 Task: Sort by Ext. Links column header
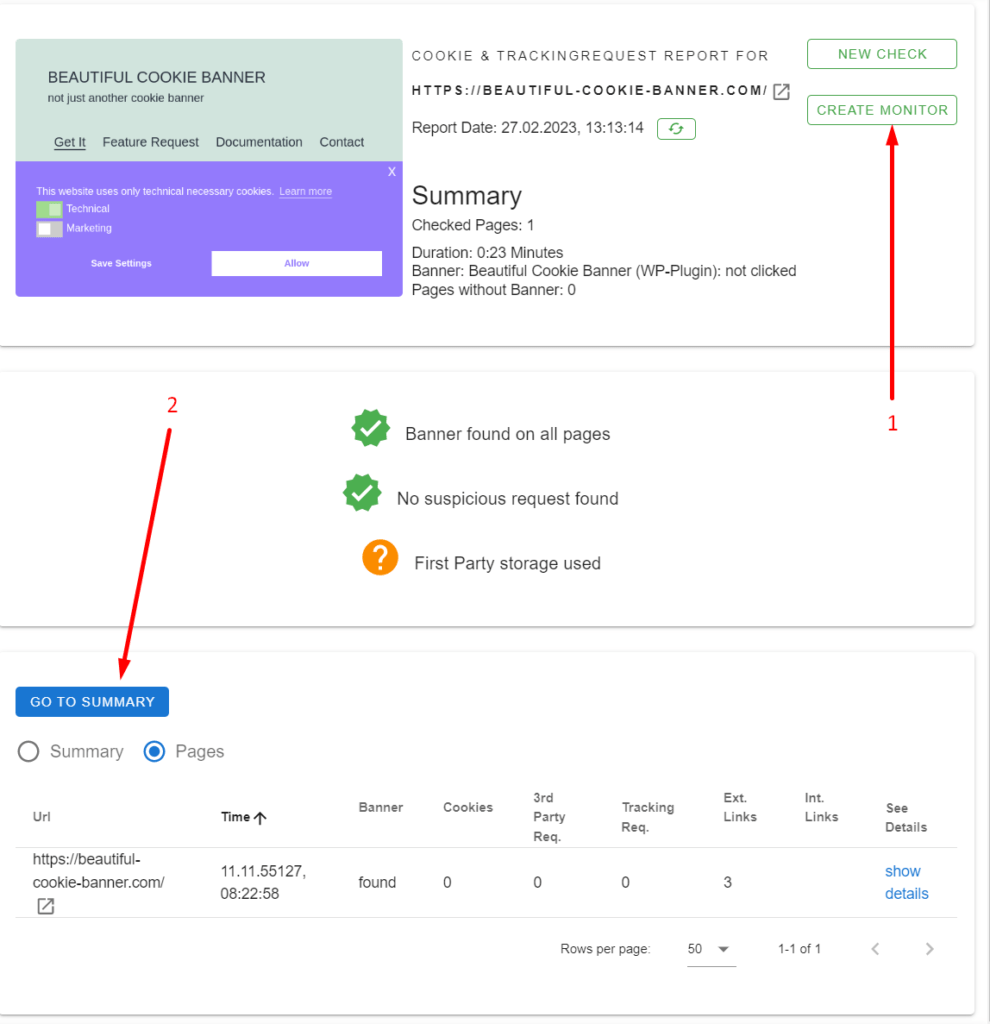click(x=740, y=807)
